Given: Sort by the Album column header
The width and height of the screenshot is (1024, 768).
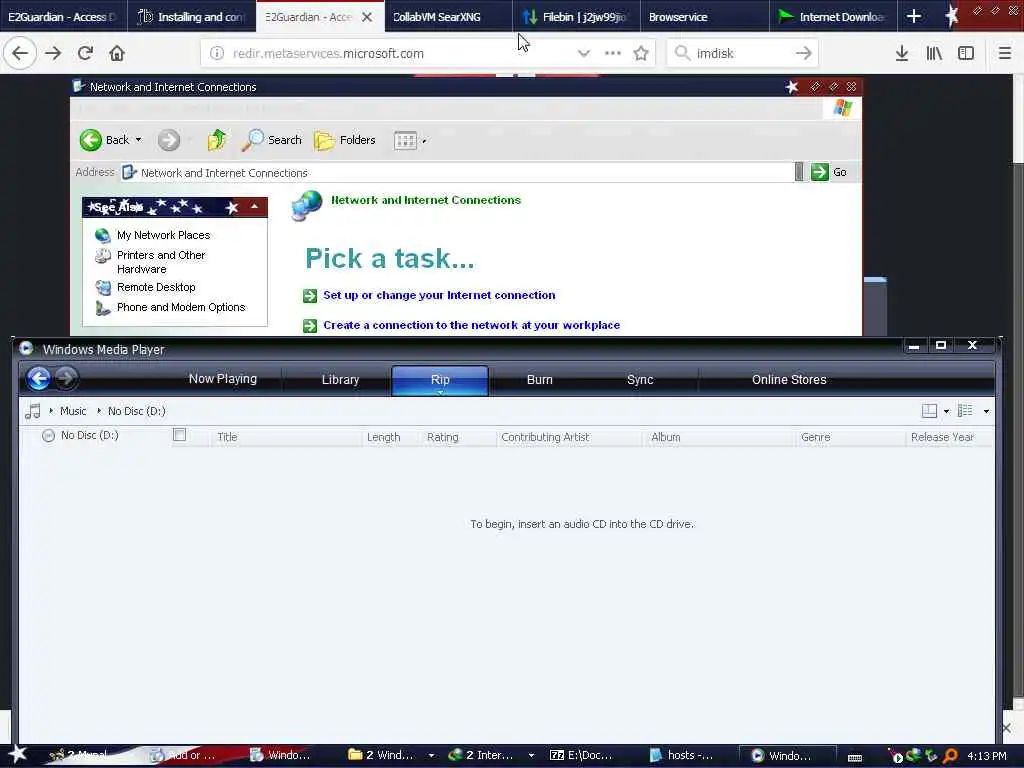Looking at the screenshot, I should coord(719,437).
